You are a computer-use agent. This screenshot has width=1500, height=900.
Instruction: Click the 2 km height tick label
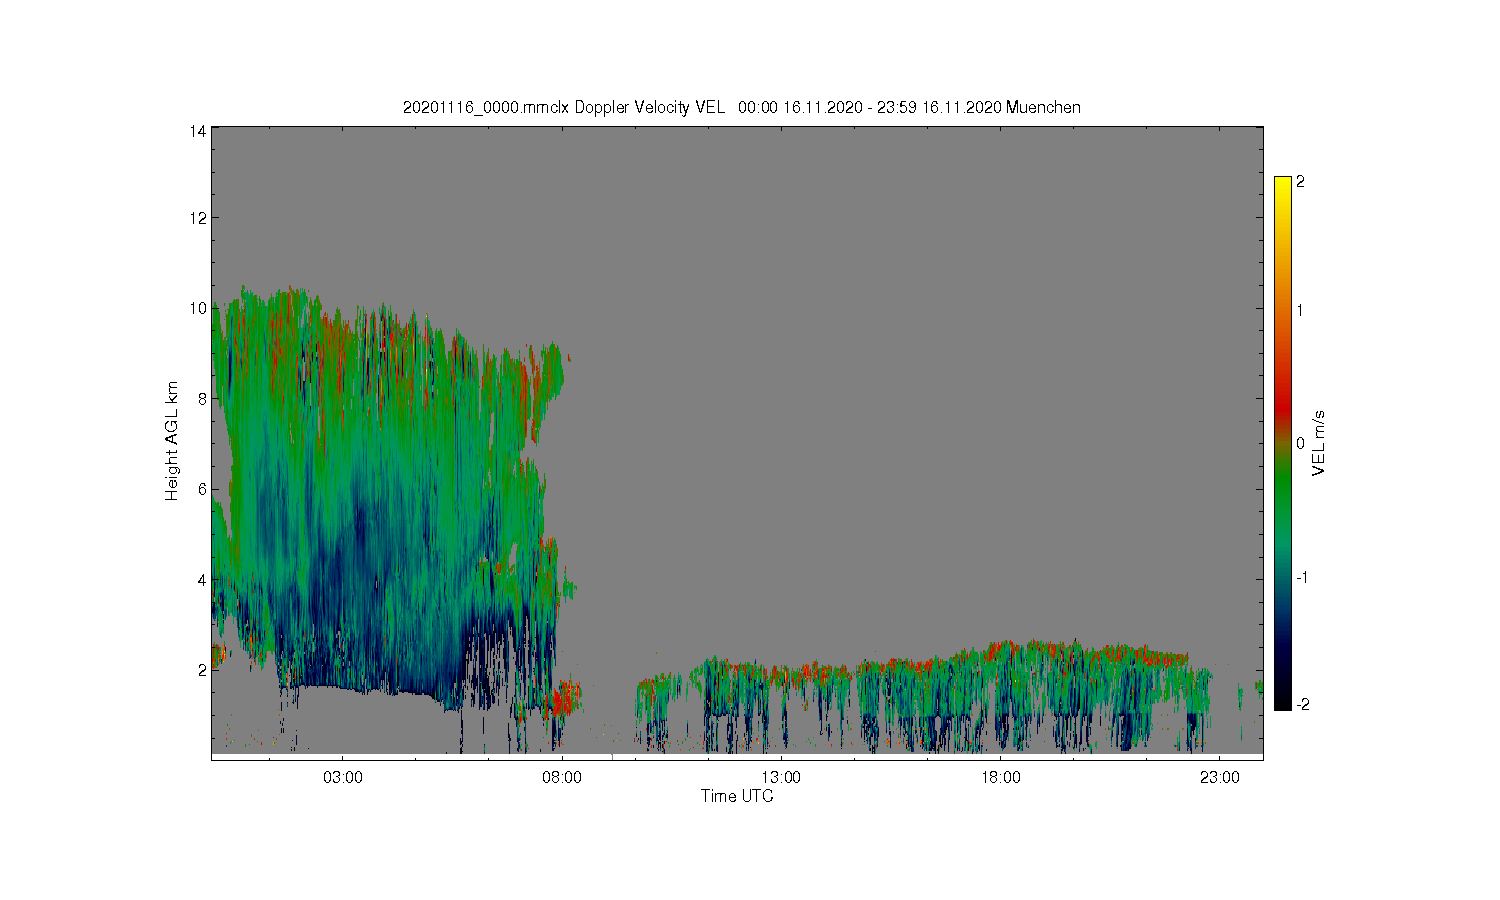tap(202, 670)
